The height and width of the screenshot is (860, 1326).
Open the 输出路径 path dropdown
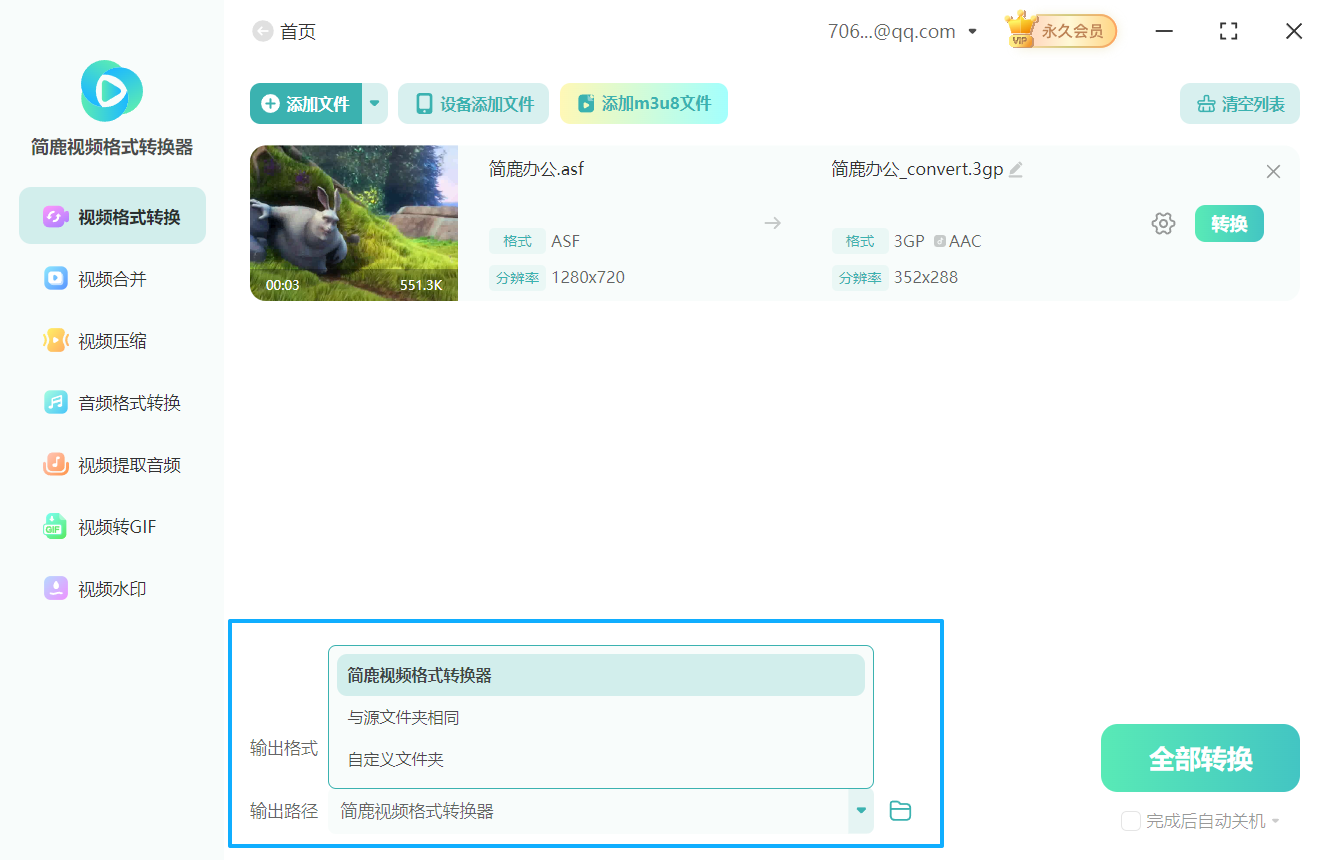pyautogui.click(x=859, y=811)
